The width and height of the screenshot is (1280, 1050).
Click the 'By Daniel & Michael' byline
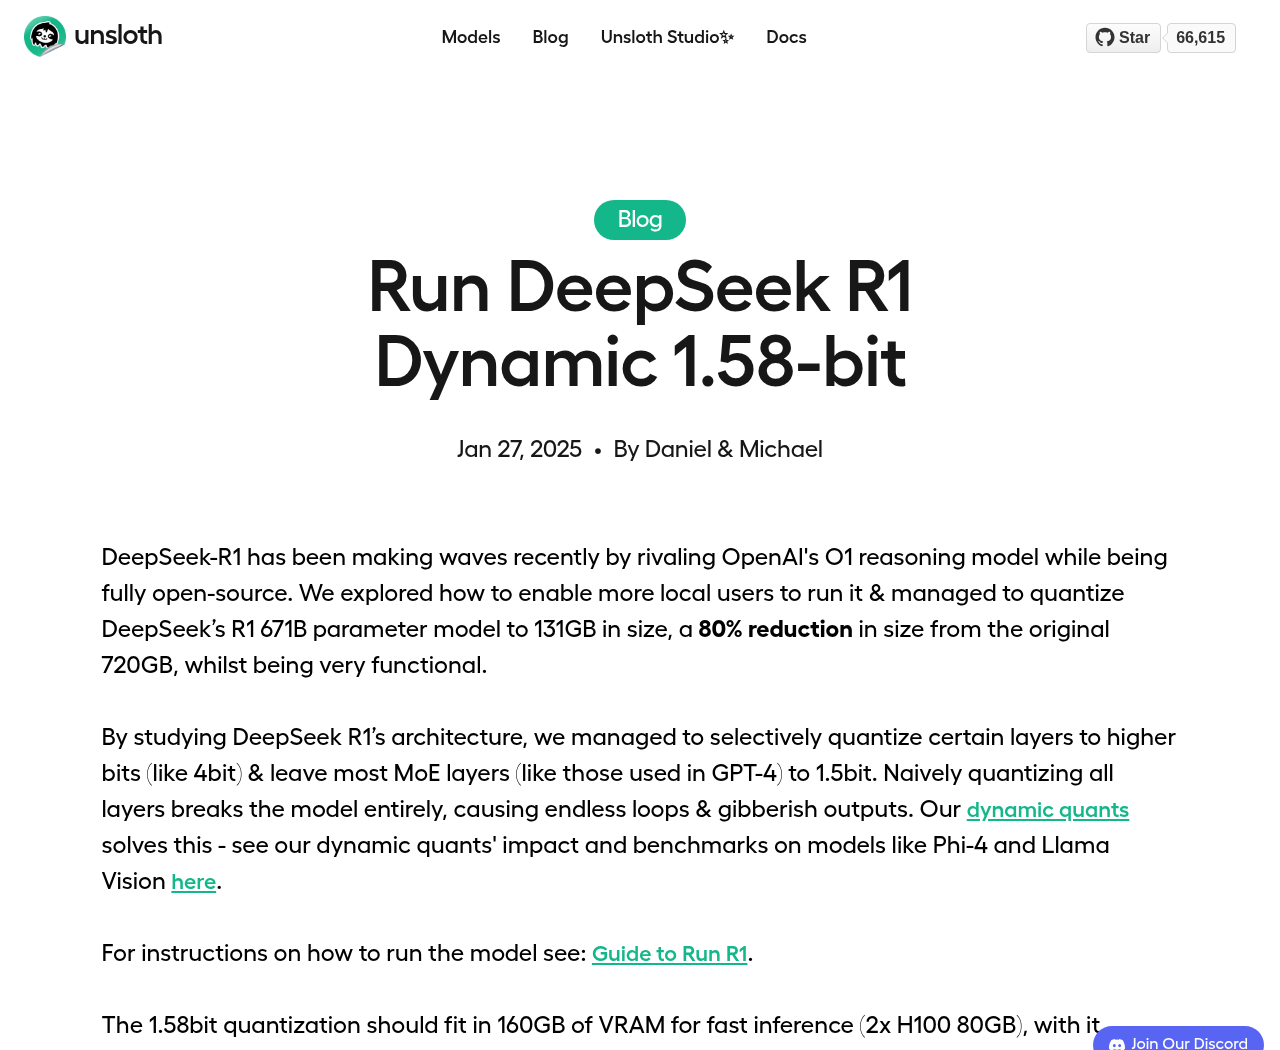[718, 449]
